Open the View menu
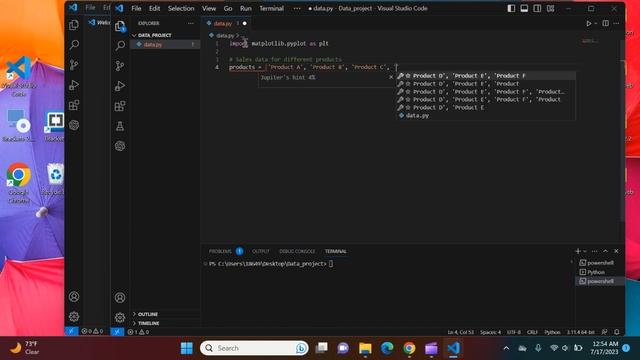Viewport: 640px width, 360px height. click(209, 8)
